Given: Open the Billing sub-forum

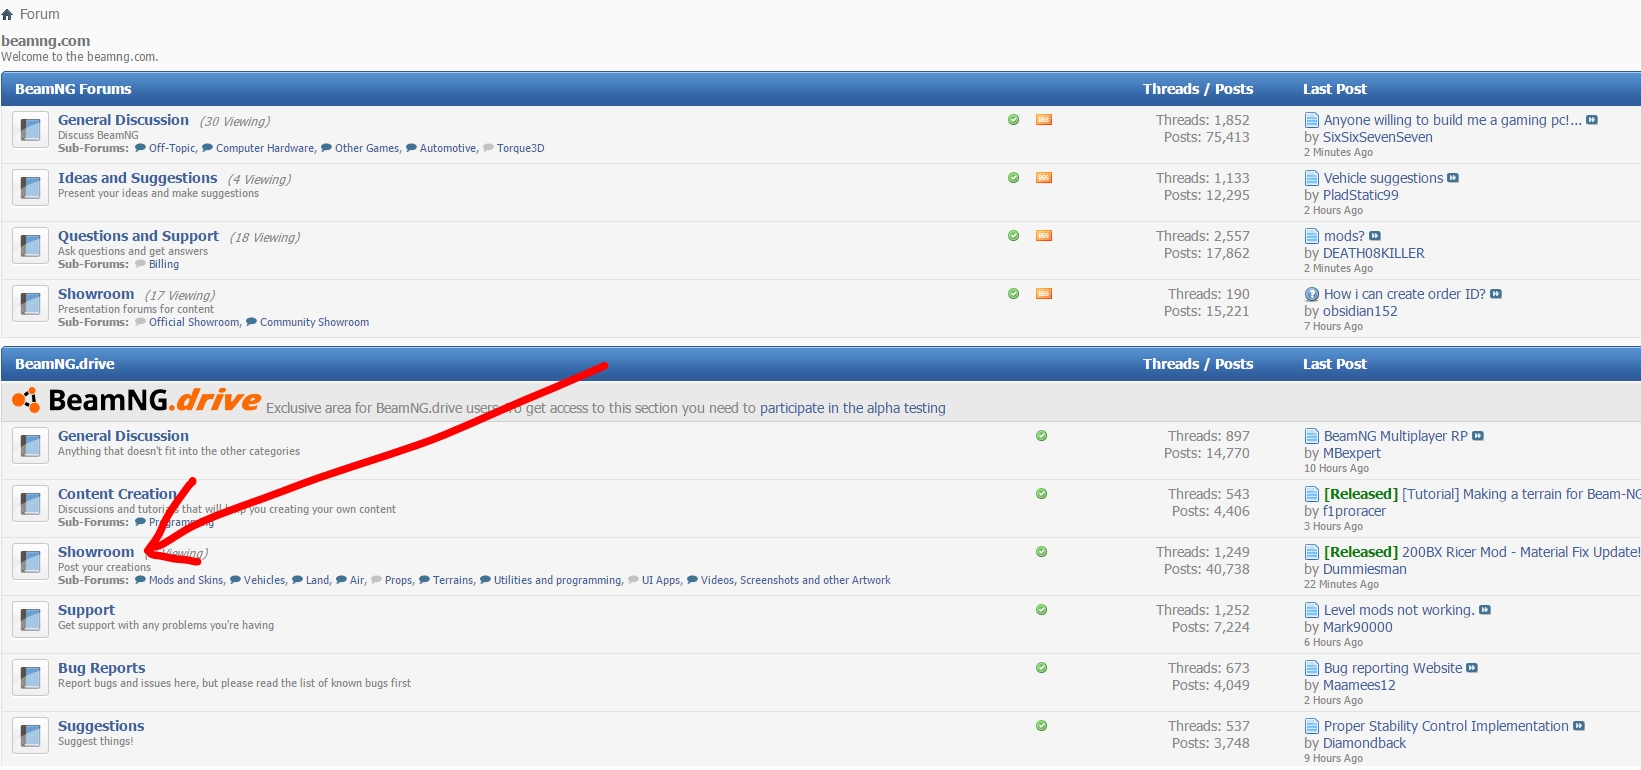Looking at the screenshot, I should [x=164, y=264].
